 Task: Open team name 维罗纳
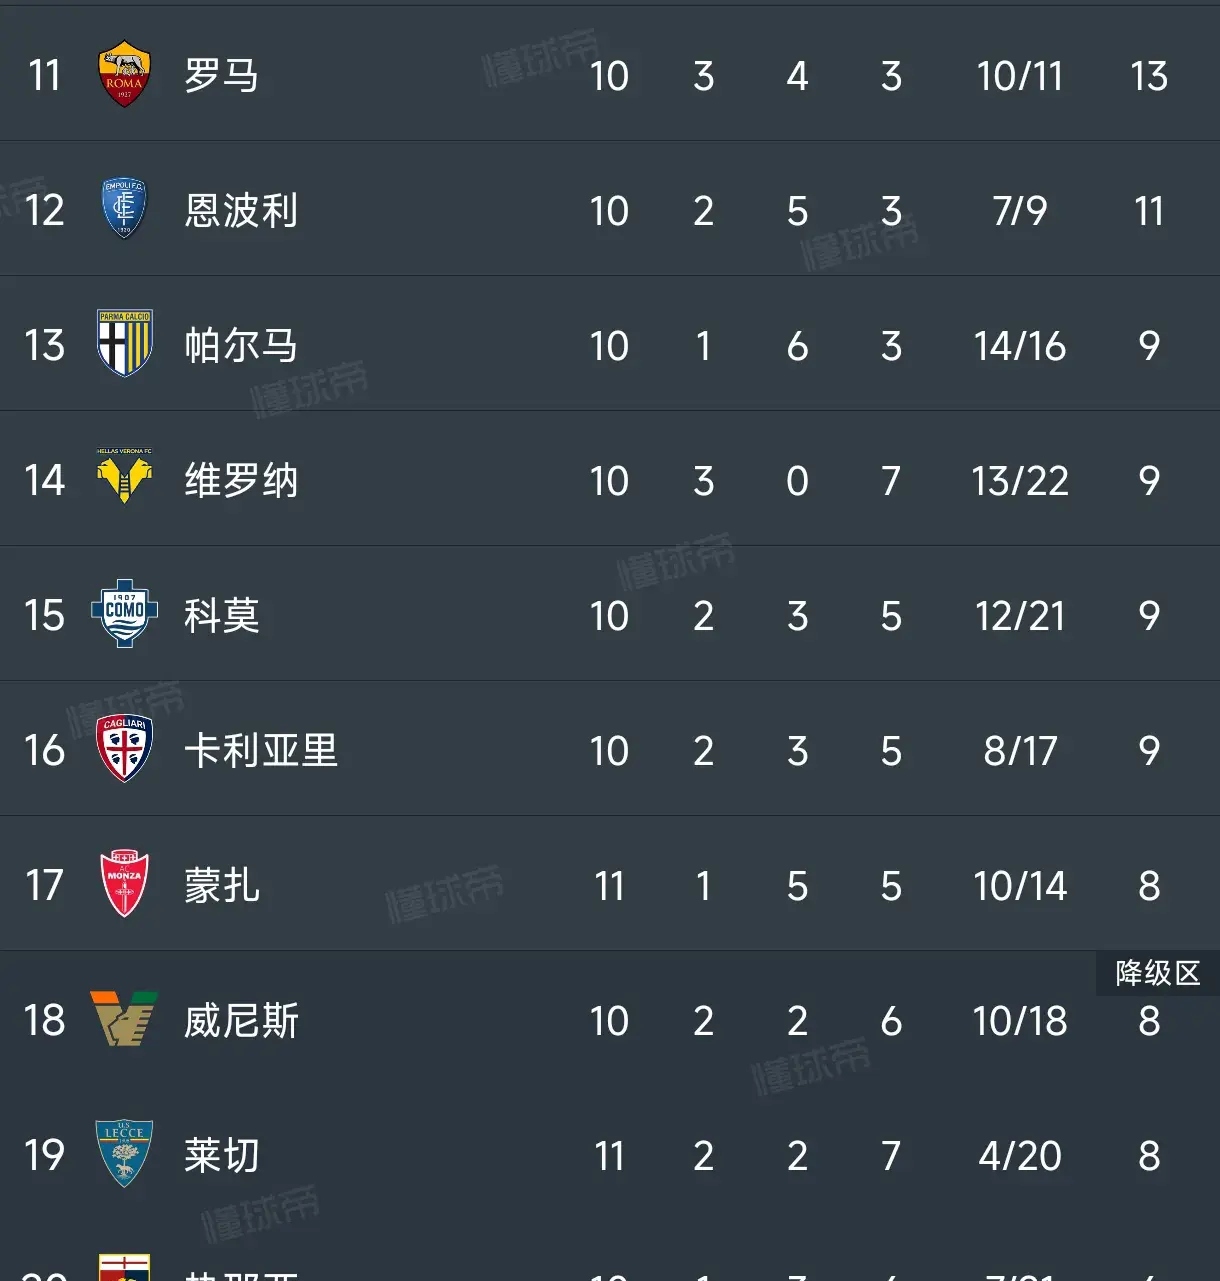point(241,481)
